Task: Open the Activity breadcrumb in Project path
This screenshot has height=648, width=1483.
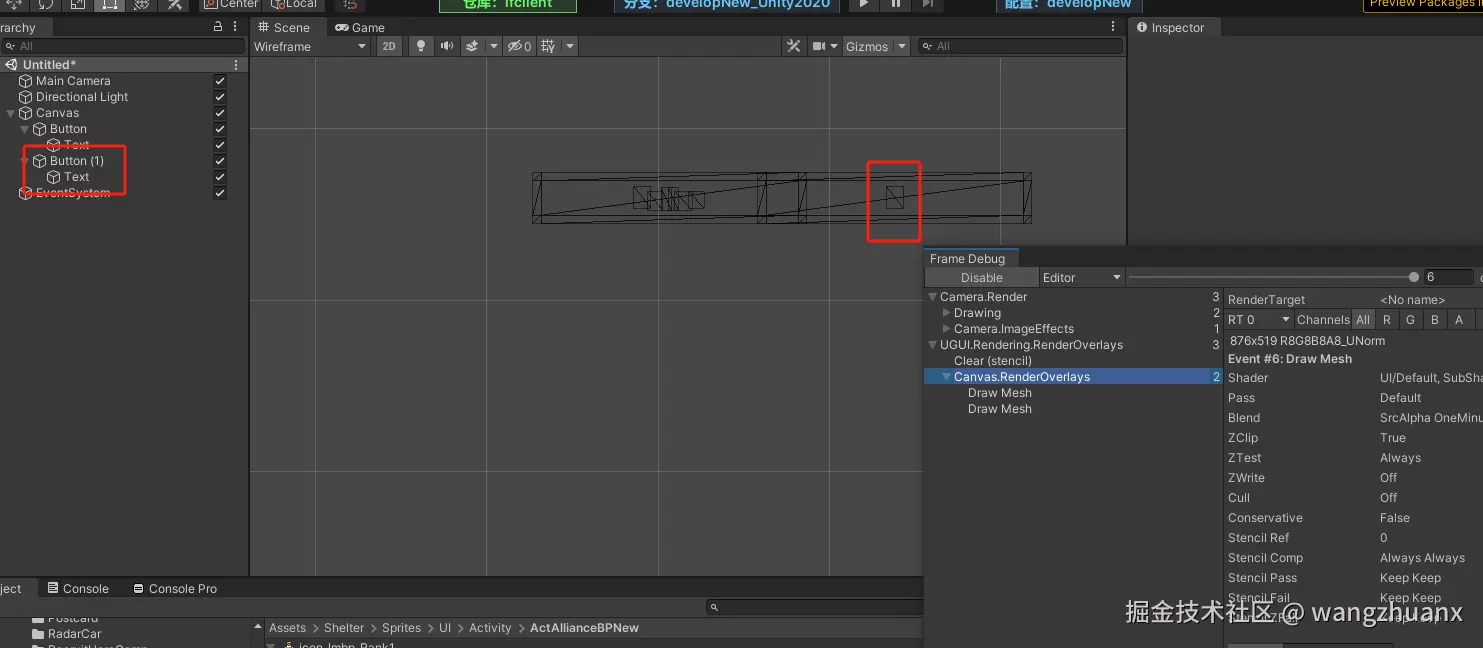Action: click(490, 628)
